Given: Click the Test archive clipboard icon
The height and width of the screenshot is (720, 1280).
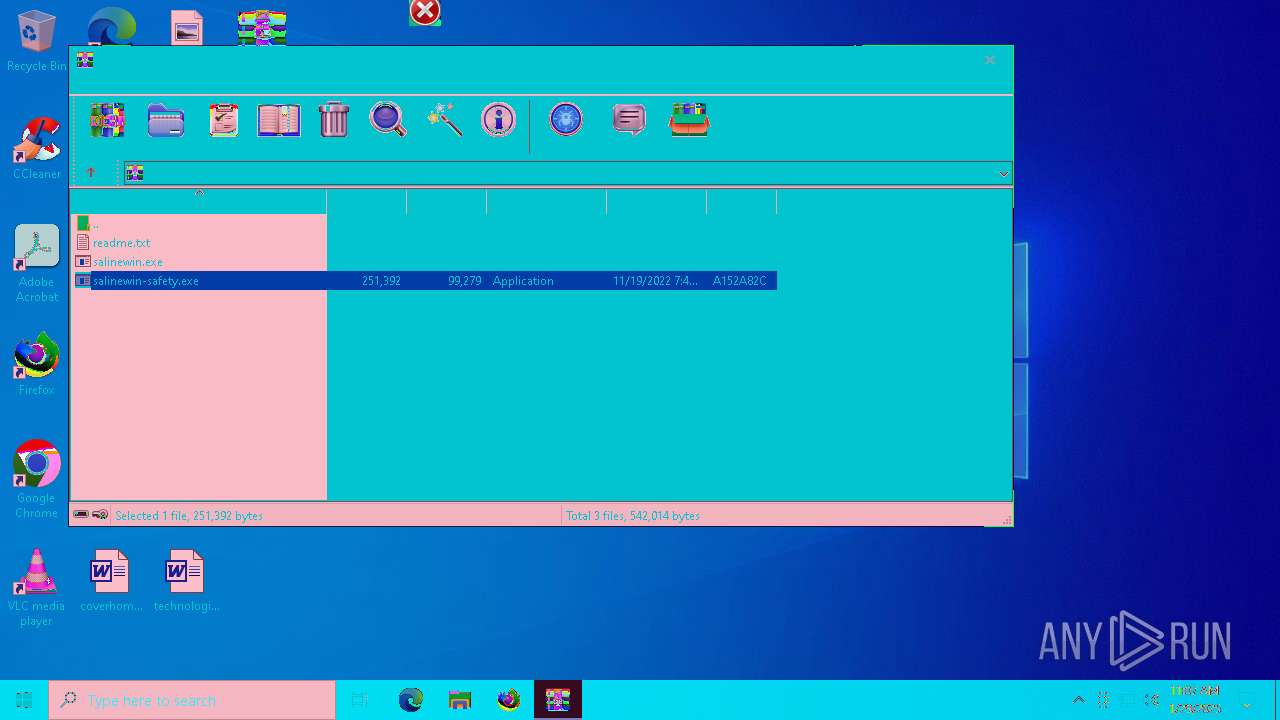Looking at the screenshot, I should click(224, 120).
